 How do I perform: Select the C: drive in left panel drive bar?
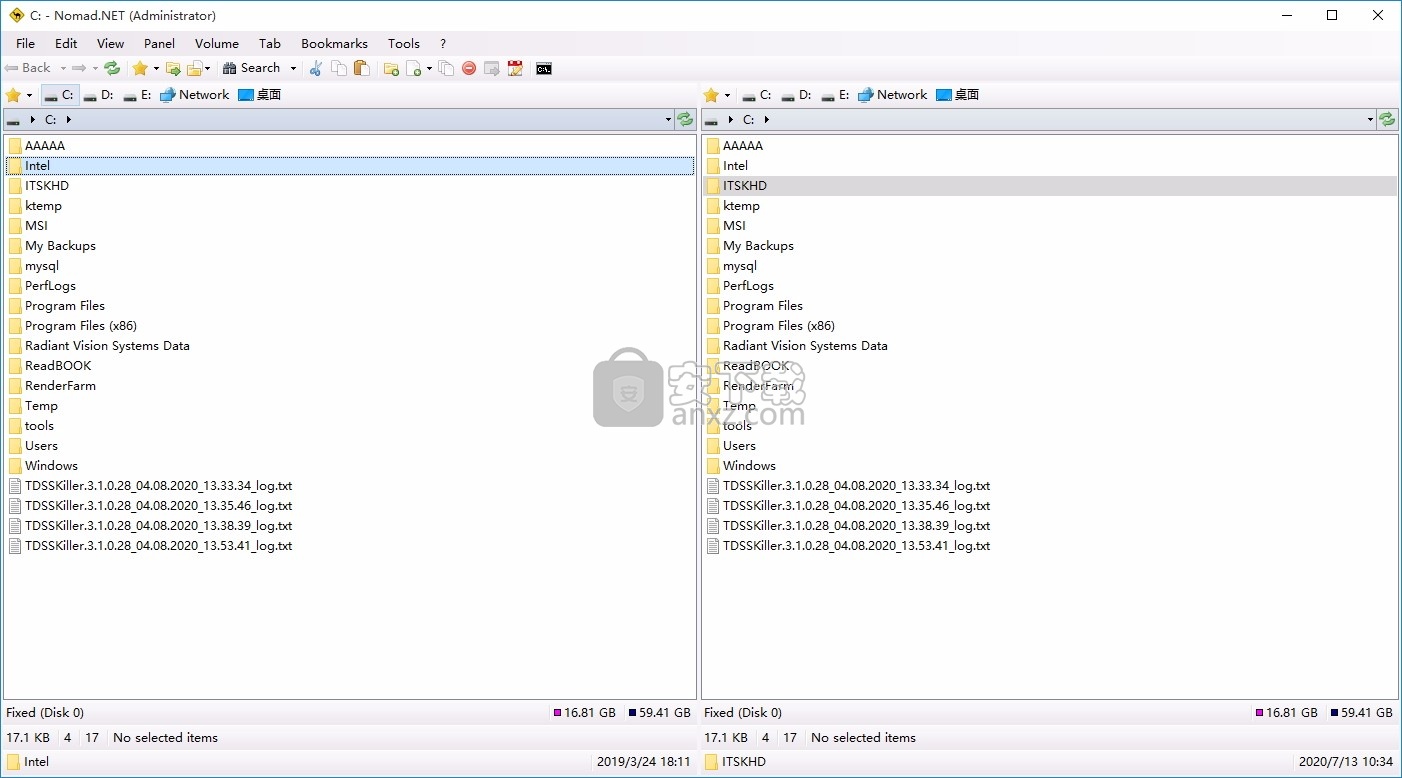[x=59, y=95]
